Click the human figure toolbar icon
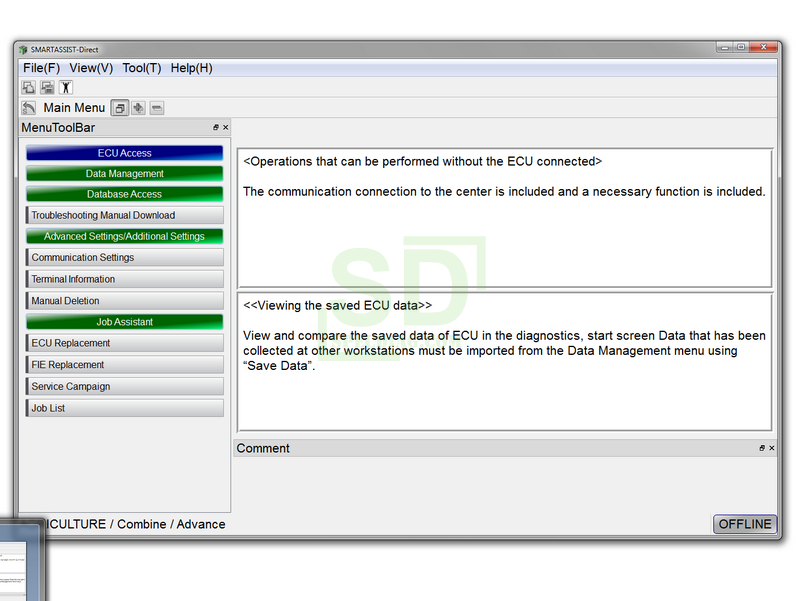This screenshot has width=800, height=601. (x=65, y=88)
